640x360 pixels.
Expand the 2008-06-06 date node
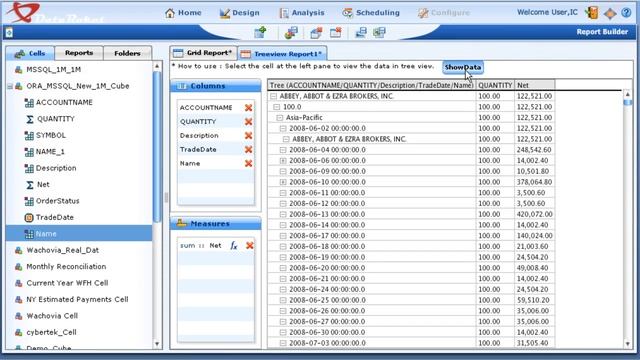coord(282,160)
